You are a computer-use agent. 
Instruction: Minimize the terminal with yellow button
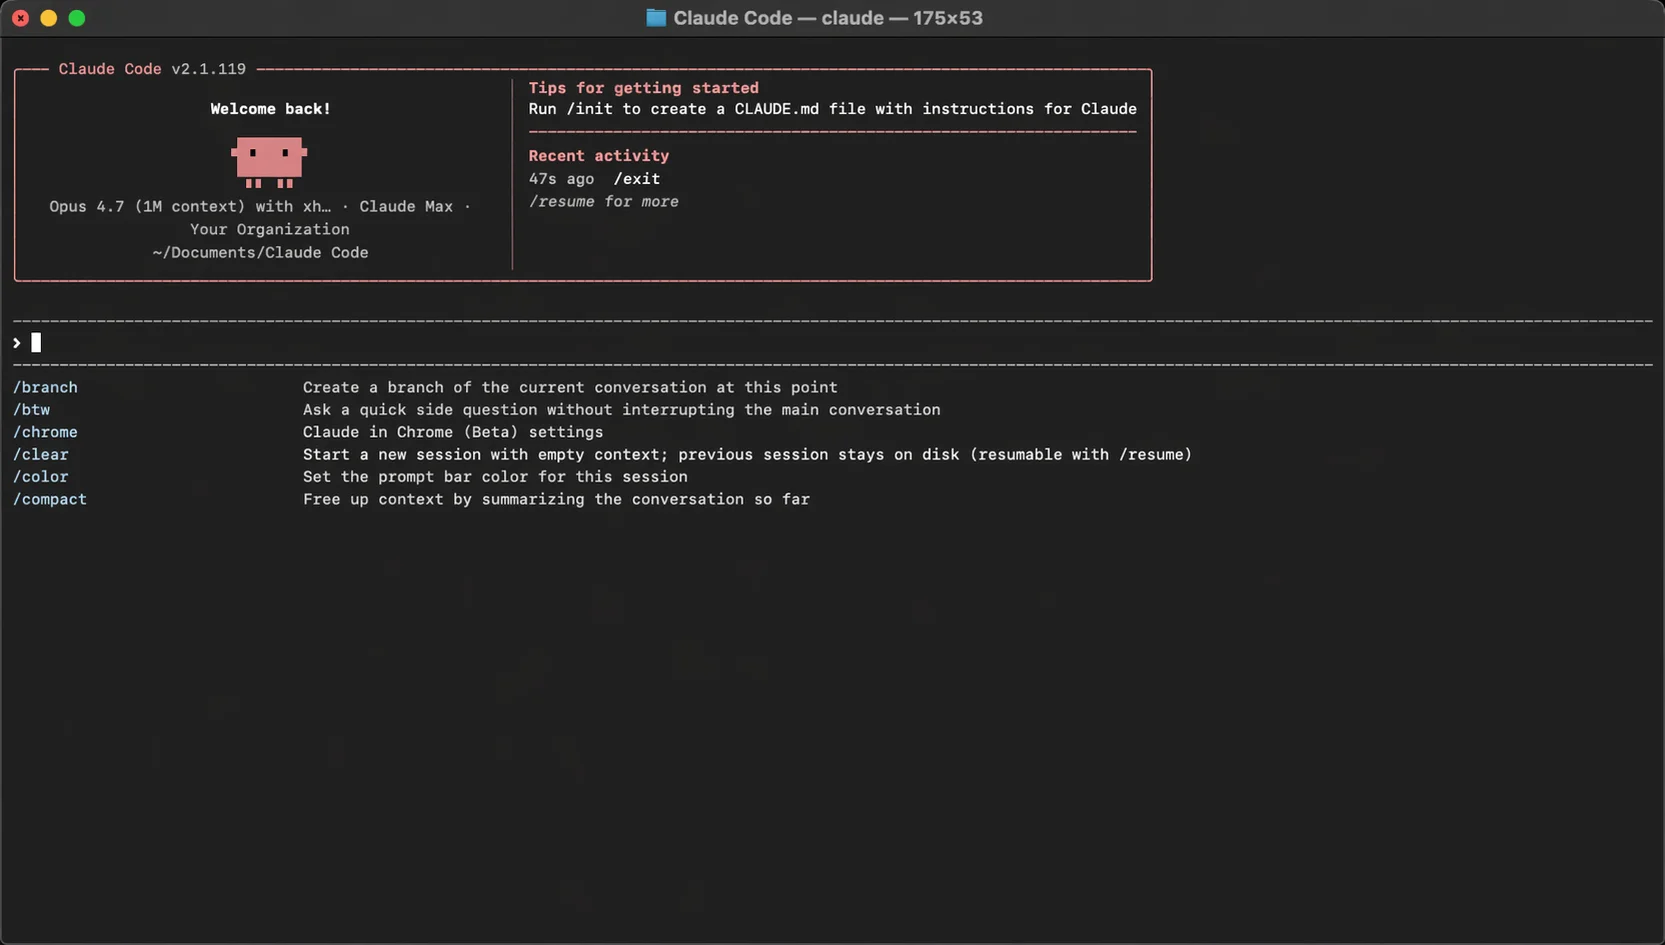pos(48,18)
